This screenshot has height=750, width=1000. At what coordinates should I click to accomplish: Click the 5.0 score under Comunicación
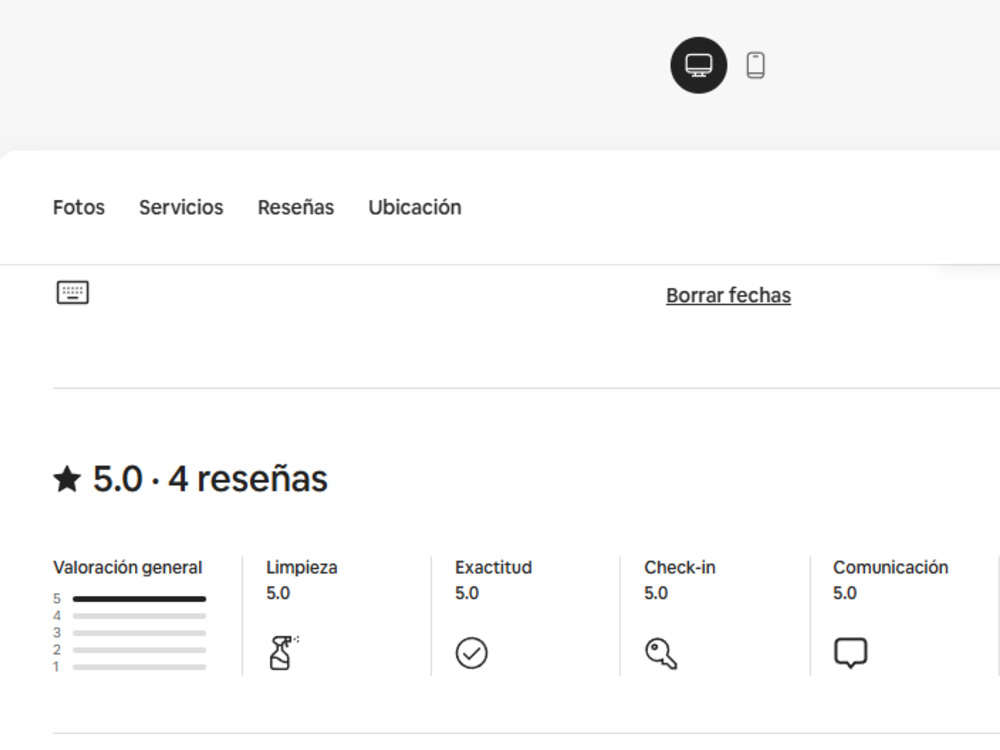(x=844, y=593)
